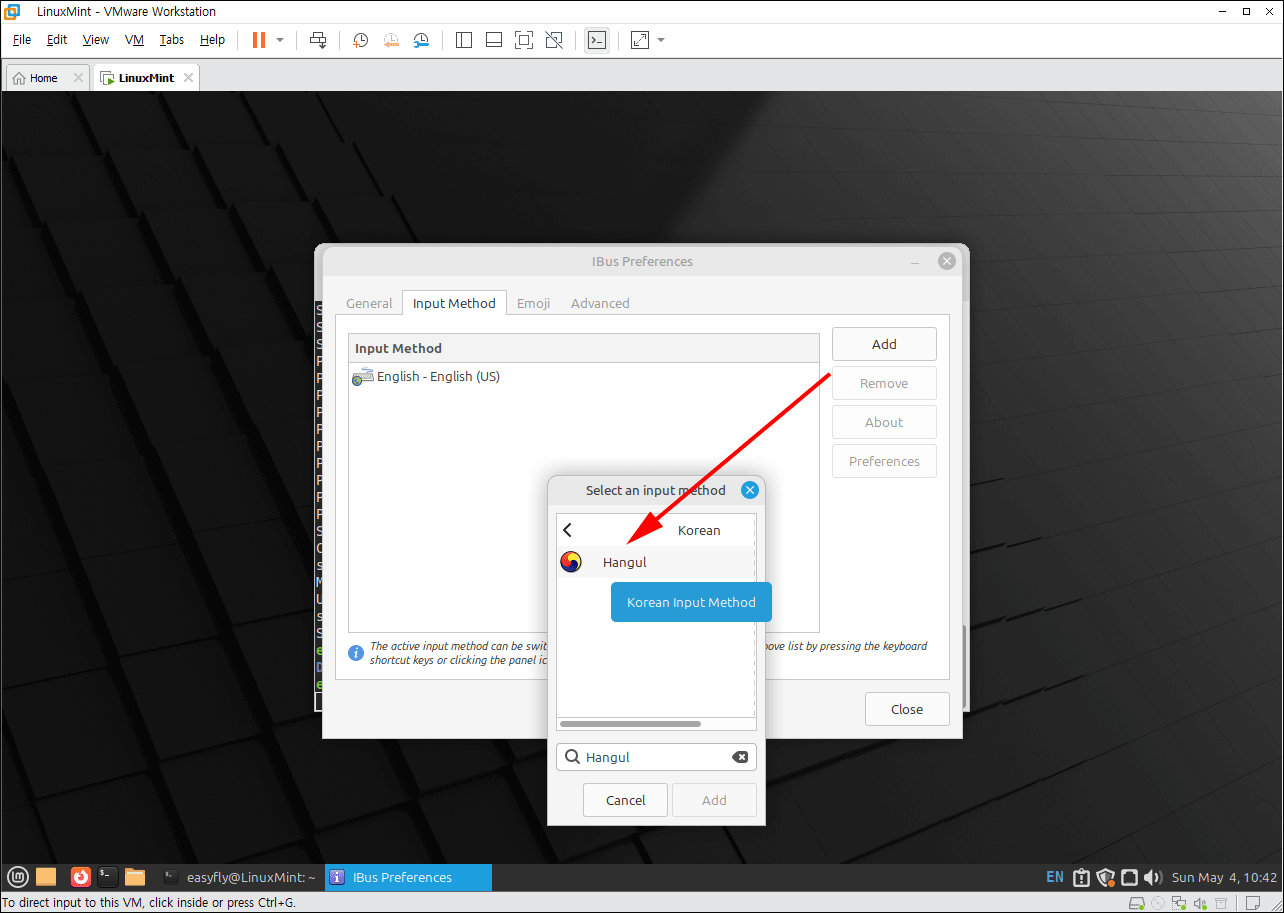This screenshot has height=913, width=1284.
Task: Open the update manager shield icon
Action: tap(1105, 877)
